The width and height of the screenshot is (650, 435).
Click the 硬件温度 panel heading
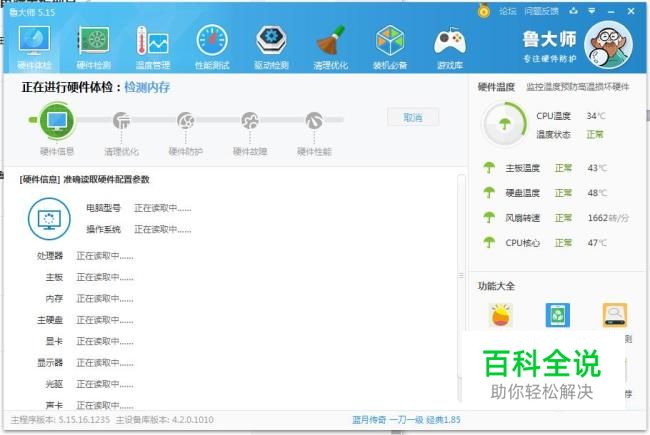coord(496,87)
